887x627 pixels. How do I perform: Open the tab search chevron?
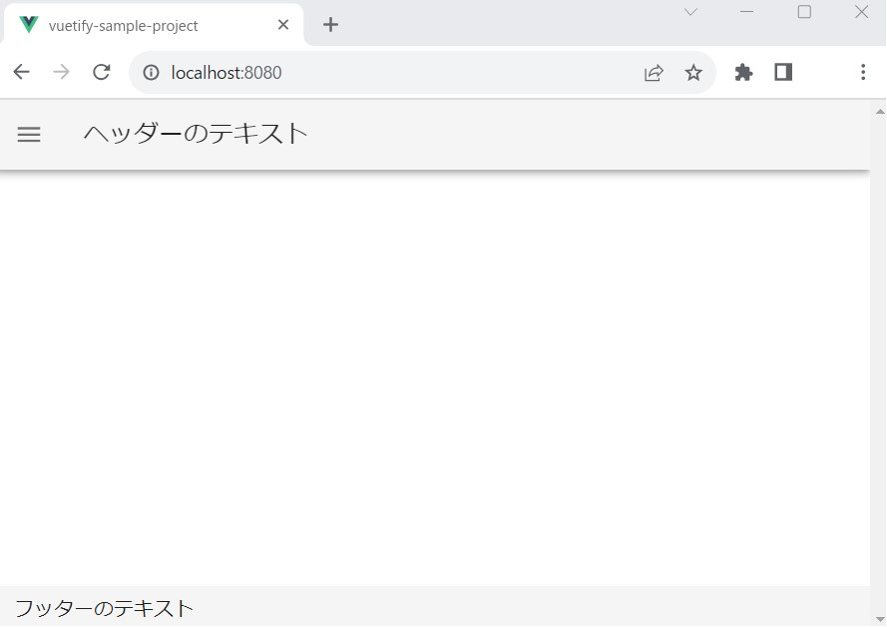click(690, 12)
